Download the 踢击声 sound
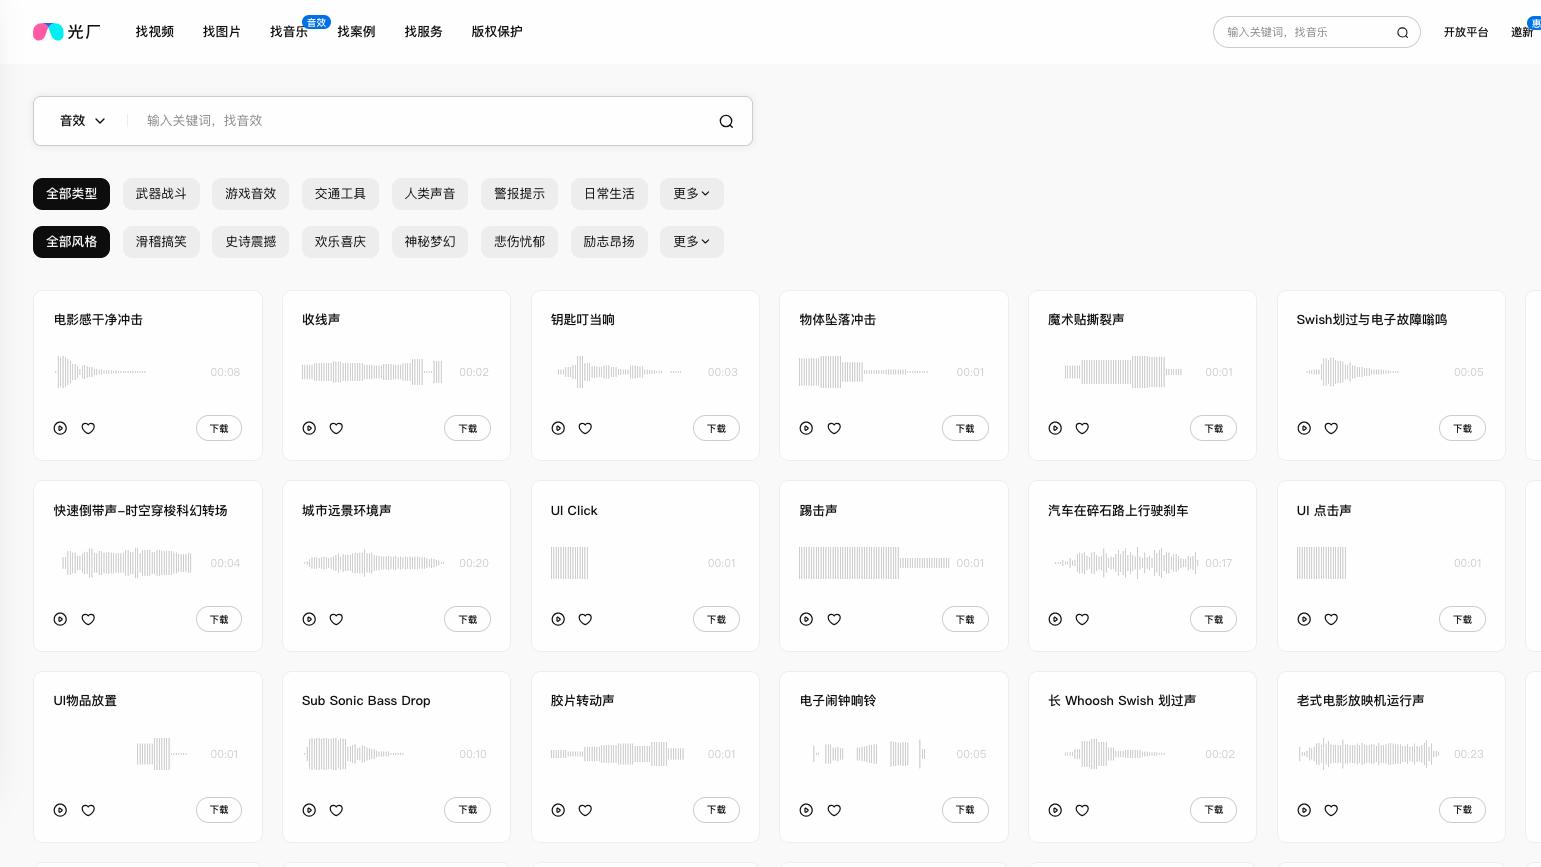This screenshot has width=1541, height=867. tap(965, 619)
